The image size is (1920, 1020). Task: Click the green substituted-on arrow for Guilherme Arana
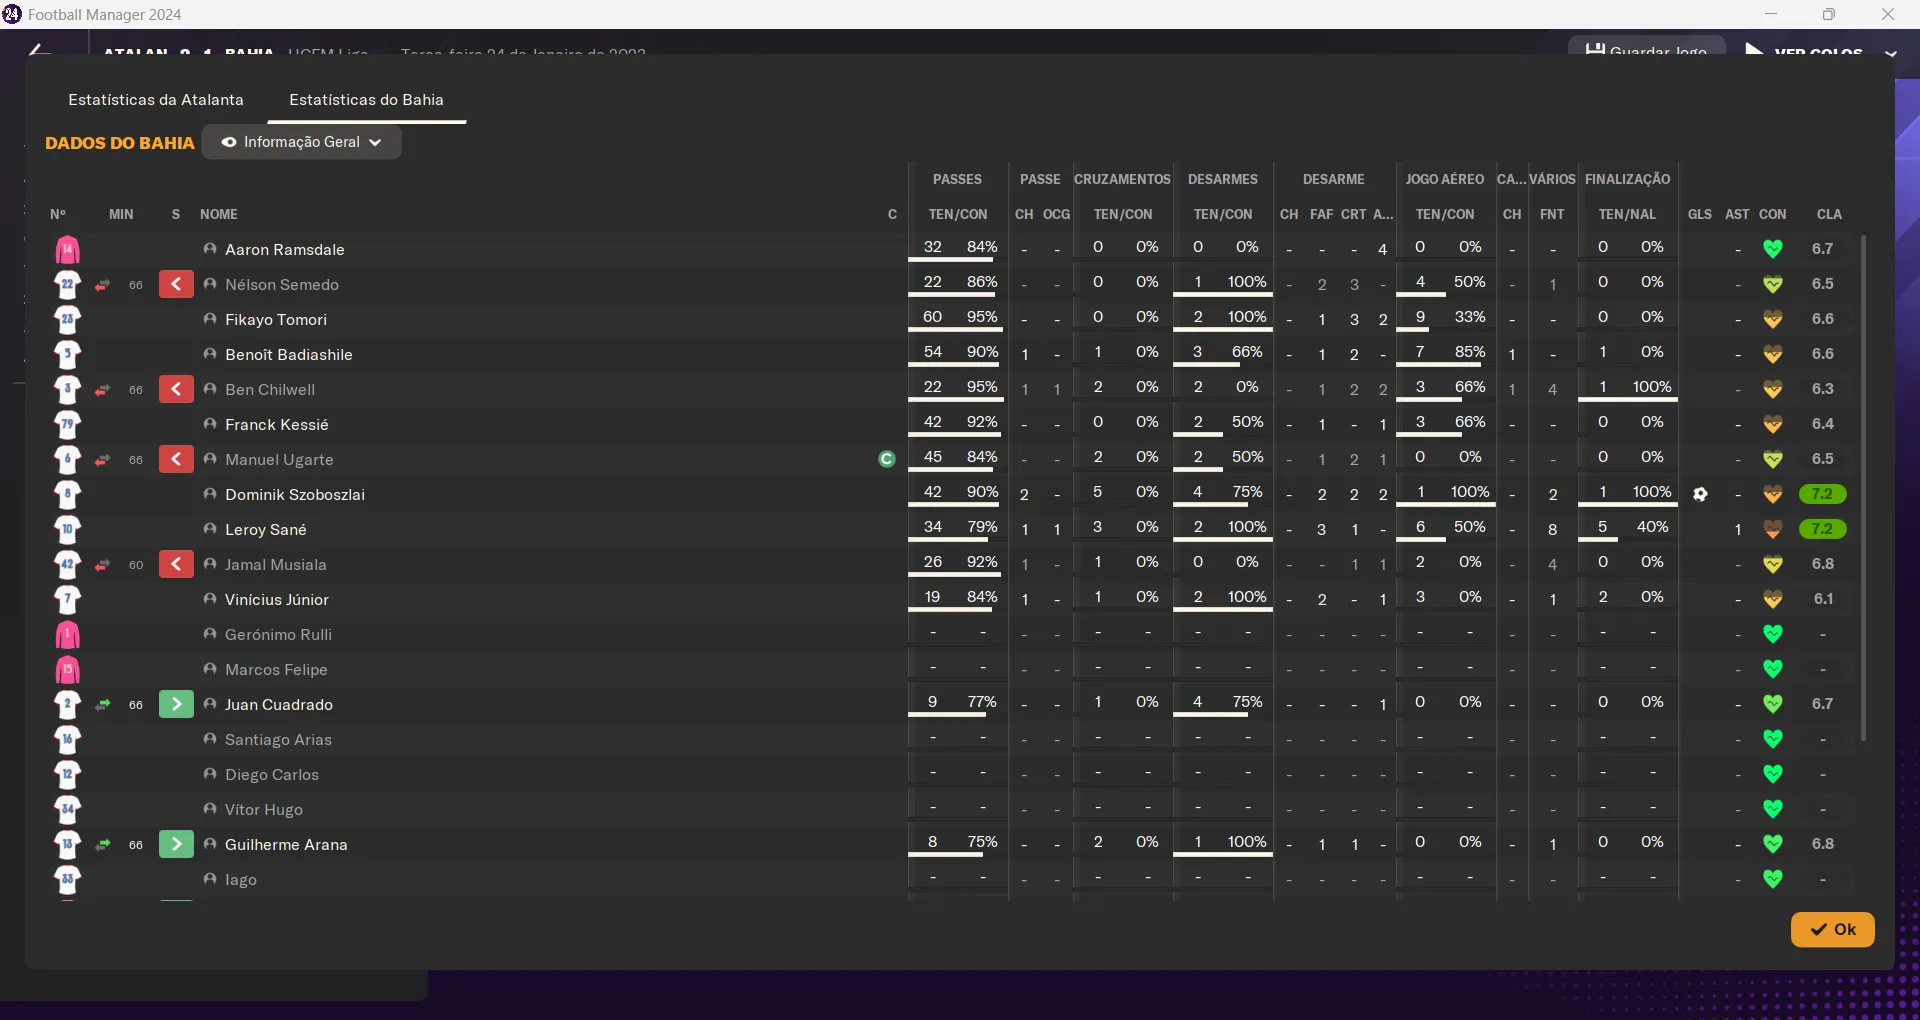[176, 845]
